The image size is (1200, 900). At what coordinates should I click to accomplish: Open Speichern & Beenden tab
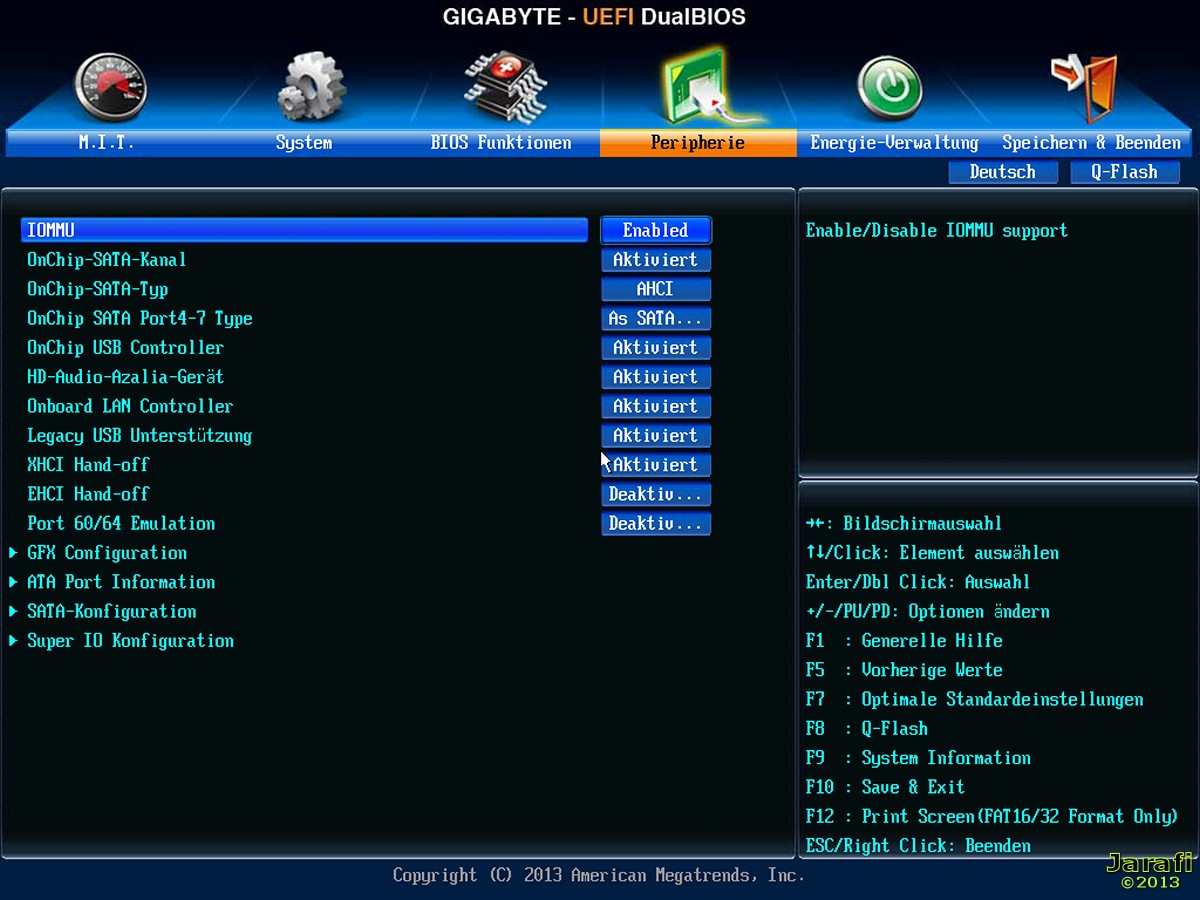(1092, 143)
